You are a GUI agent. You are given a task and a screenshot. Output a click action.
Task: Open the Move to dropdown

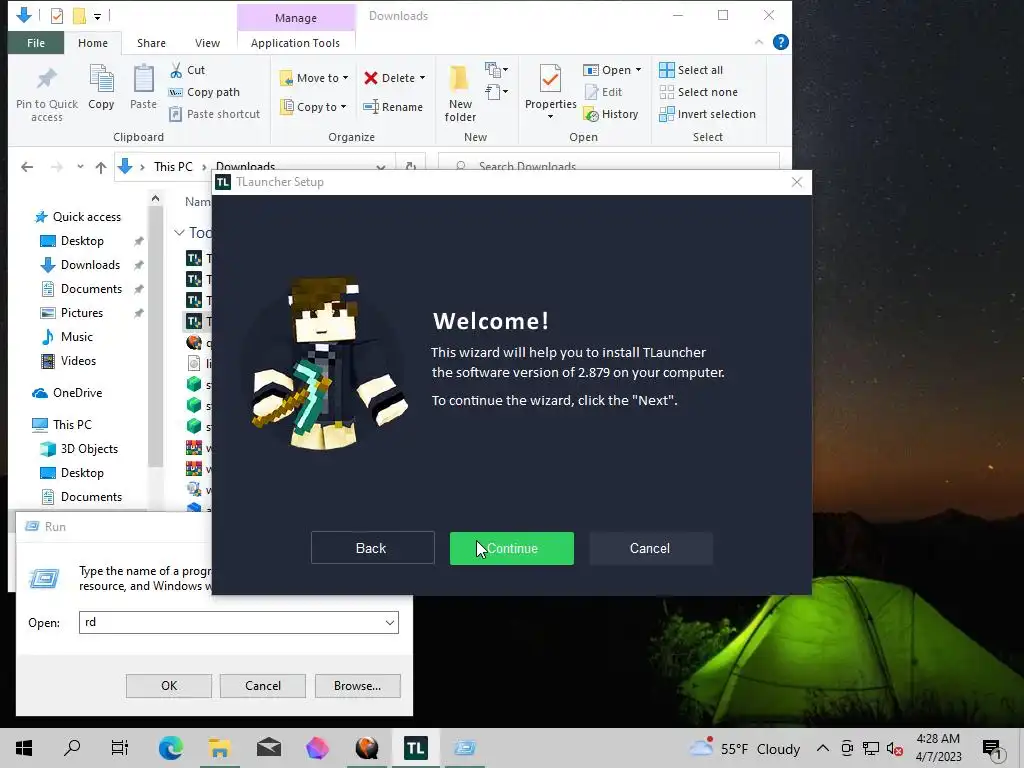314,78
